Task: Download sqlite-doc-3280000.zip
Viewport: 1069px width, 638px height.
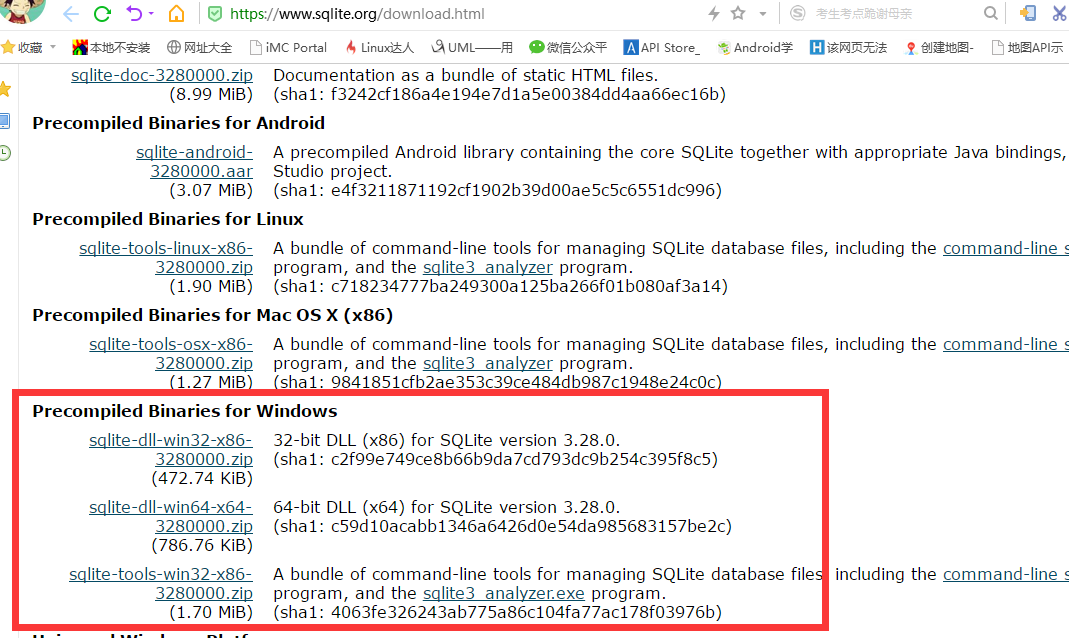Action: 162,75
